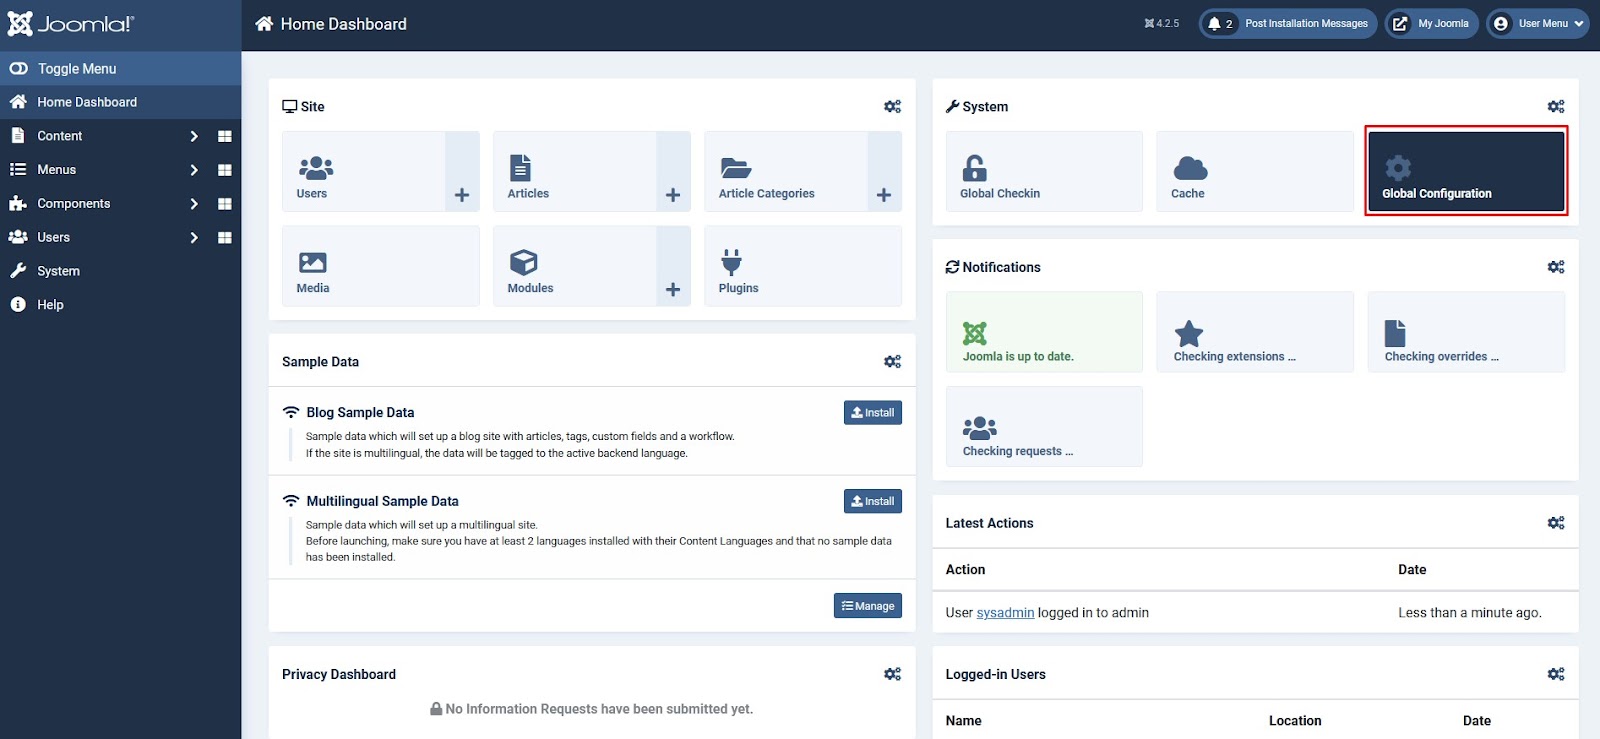The height and width of the screenshot is (739, 1600).
Task: Click the Manage sample data button
Action: 868,606
